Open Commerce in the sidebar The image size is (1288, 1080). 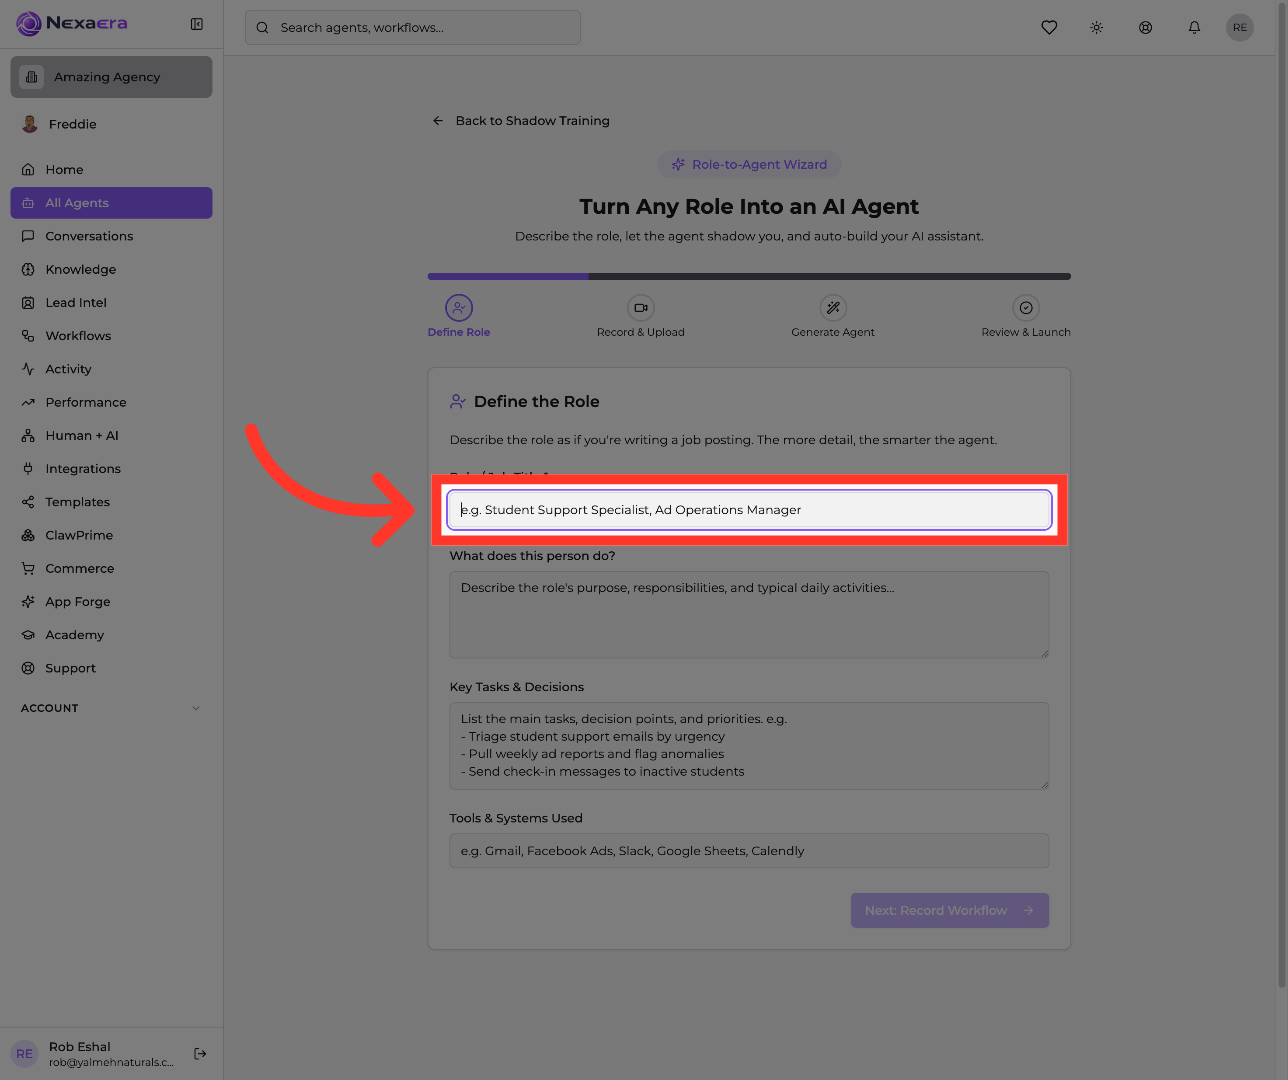(x=111, y=569)
